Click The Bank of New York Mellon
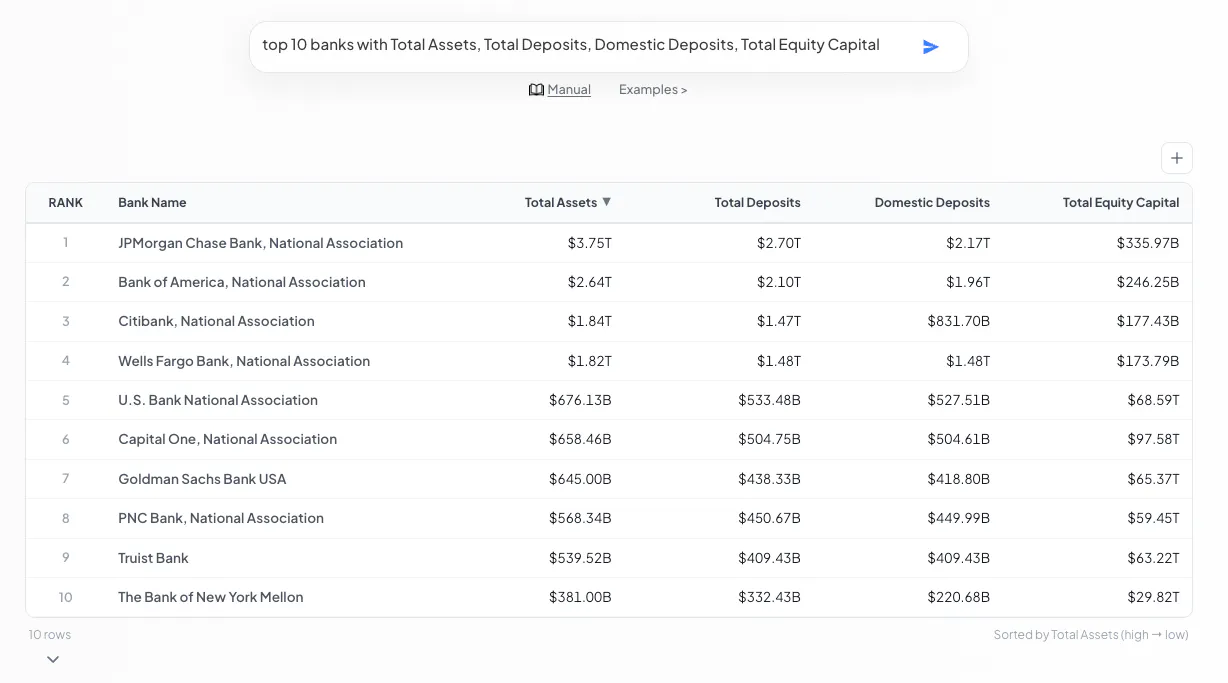The width and height of the screenshot is (1228, 683). (210, 597)
